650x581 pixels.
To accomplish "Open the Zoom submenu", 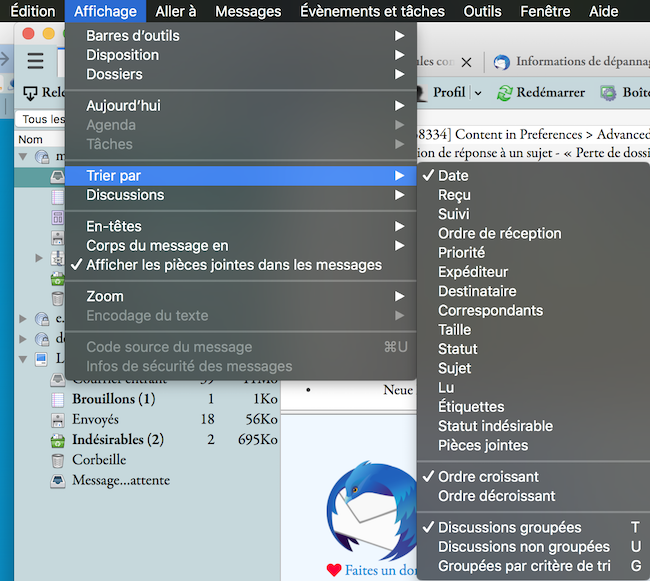I will click(x=240, y=296).
